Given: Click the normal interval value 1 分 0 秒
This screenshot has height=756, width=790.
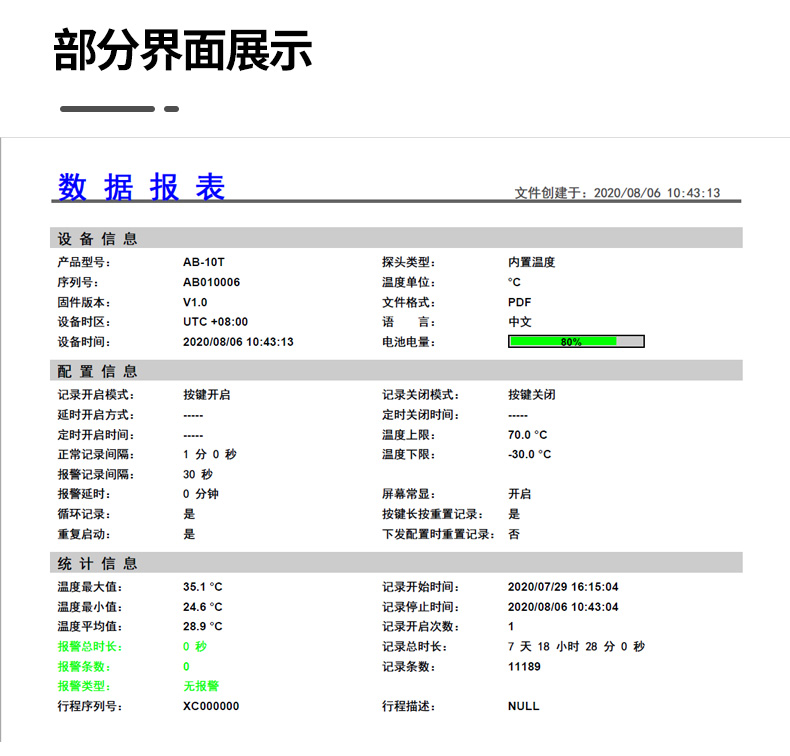Looking at the screenshot, I should click(x=210, y=454).
